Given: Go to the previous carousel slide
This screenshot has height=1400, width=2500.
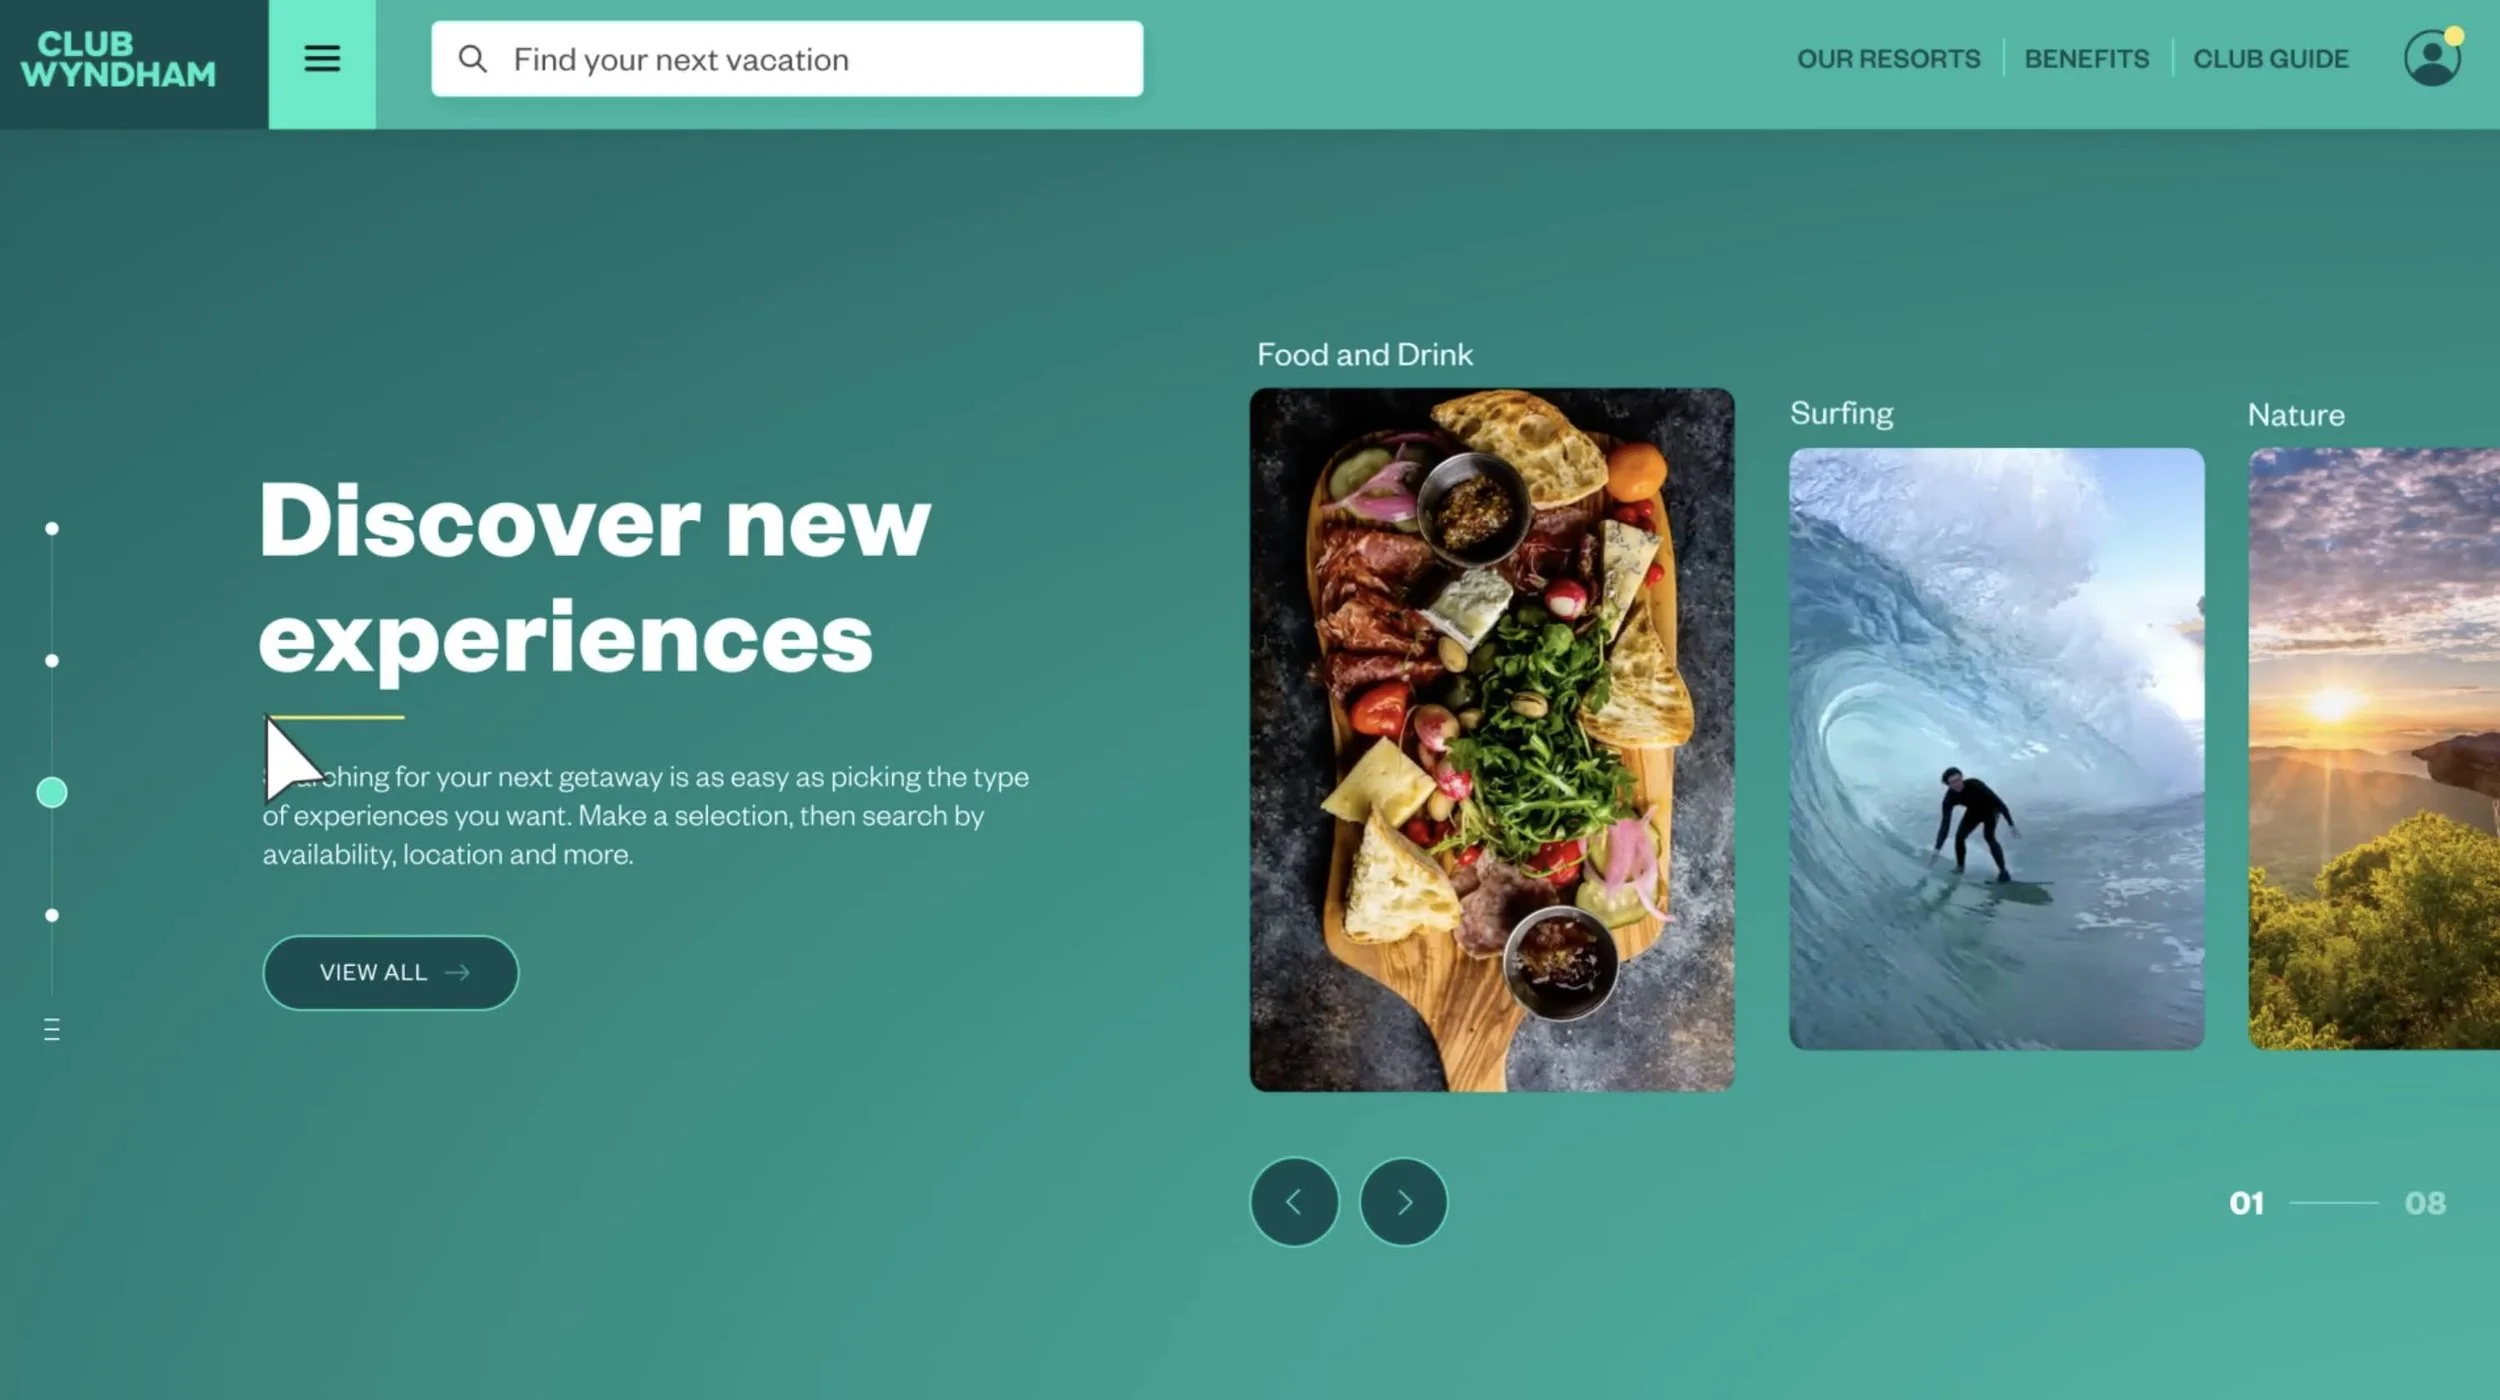Looking at the screenshot, I should coord(1294,1201).
